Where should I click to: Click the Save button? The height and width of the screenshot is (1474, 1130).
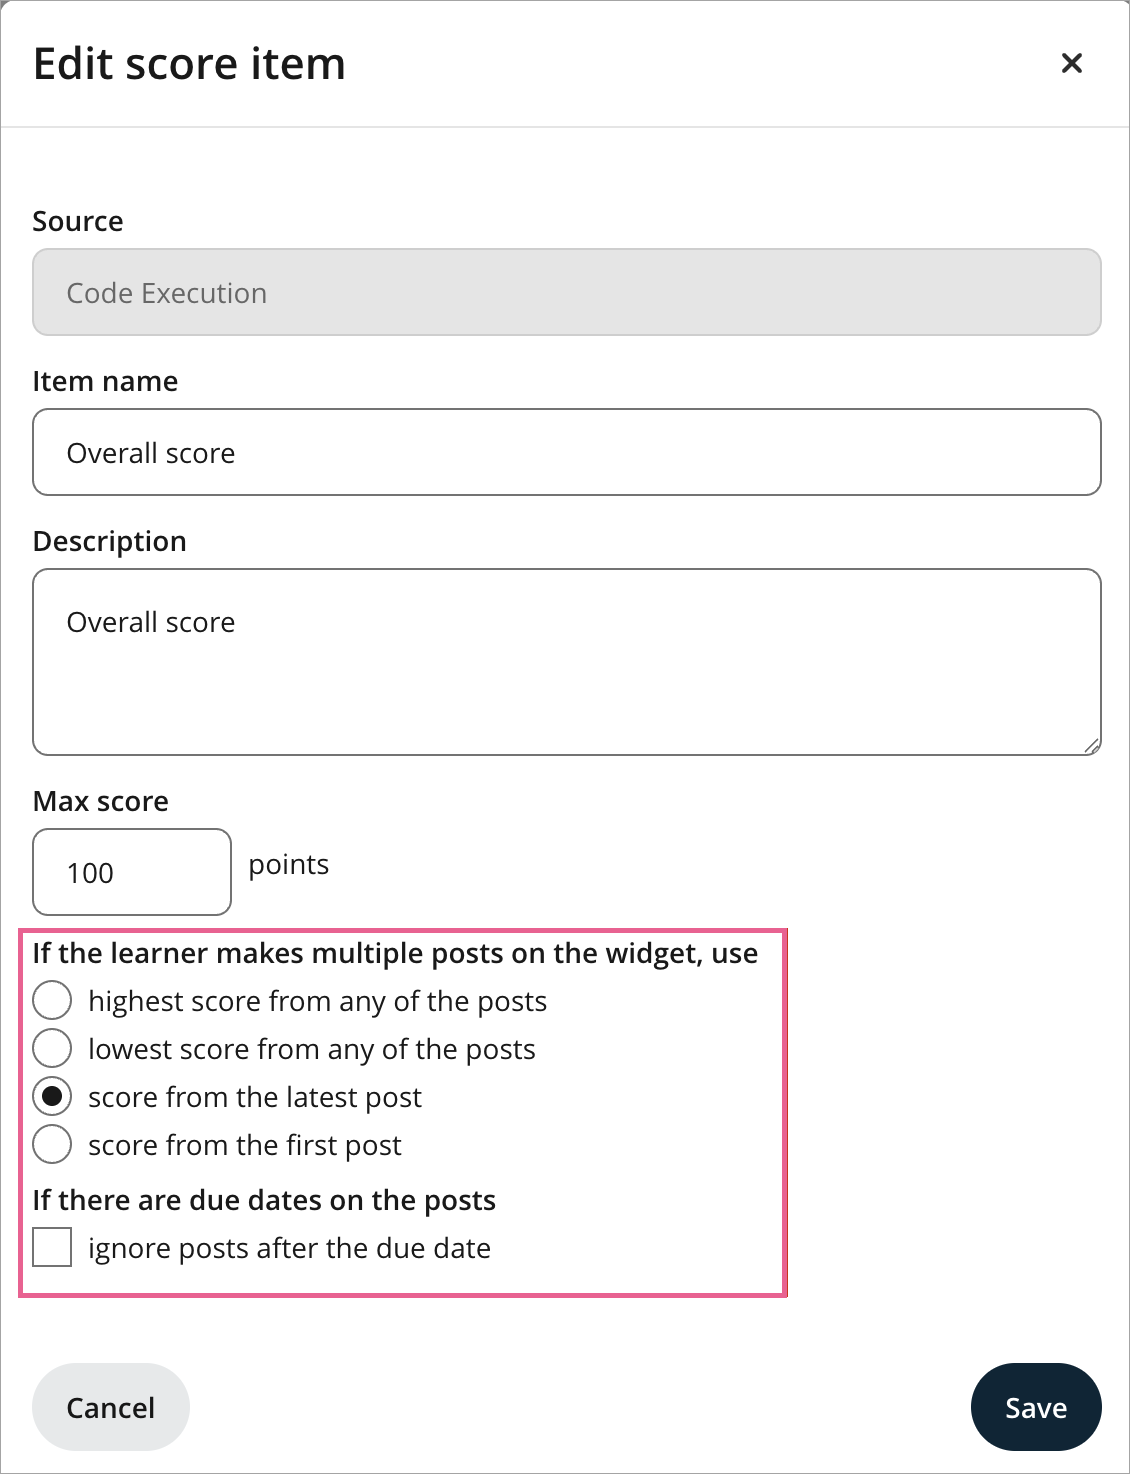point(1036,1407)
